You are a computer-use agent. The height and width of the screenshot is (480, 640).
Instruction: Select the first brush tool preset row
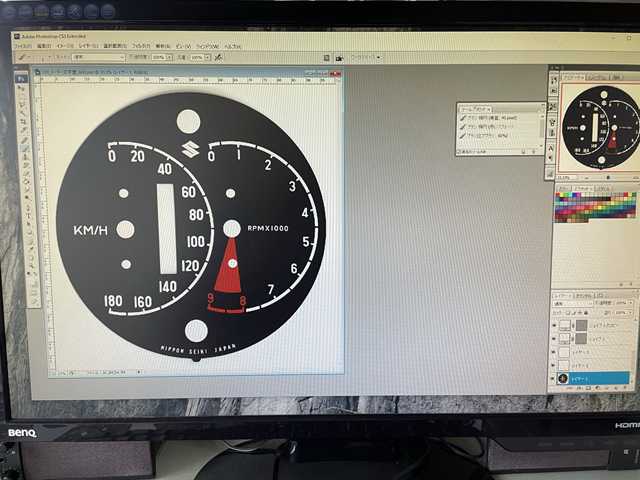tap(500, 118)
